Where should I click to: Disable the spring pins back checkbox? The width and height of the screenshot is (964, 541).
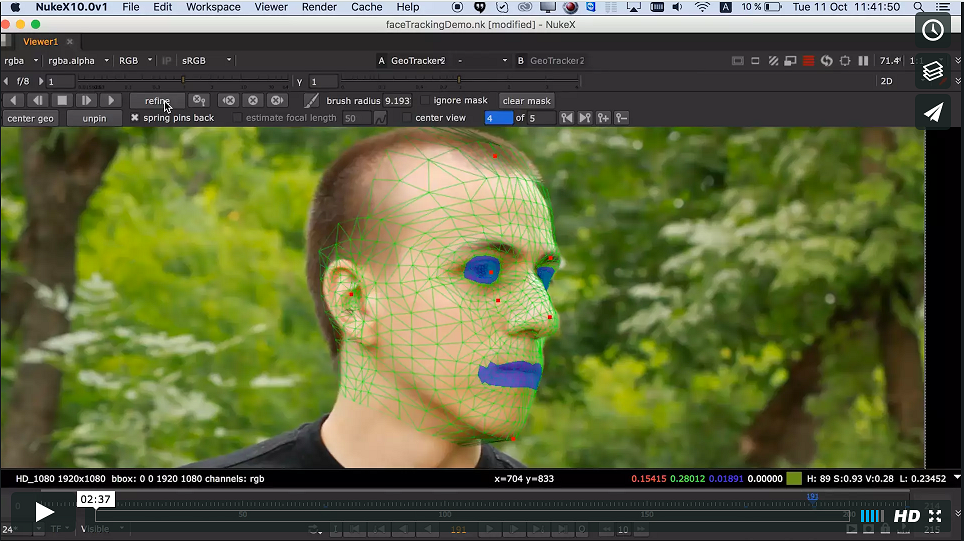point(135,118)
